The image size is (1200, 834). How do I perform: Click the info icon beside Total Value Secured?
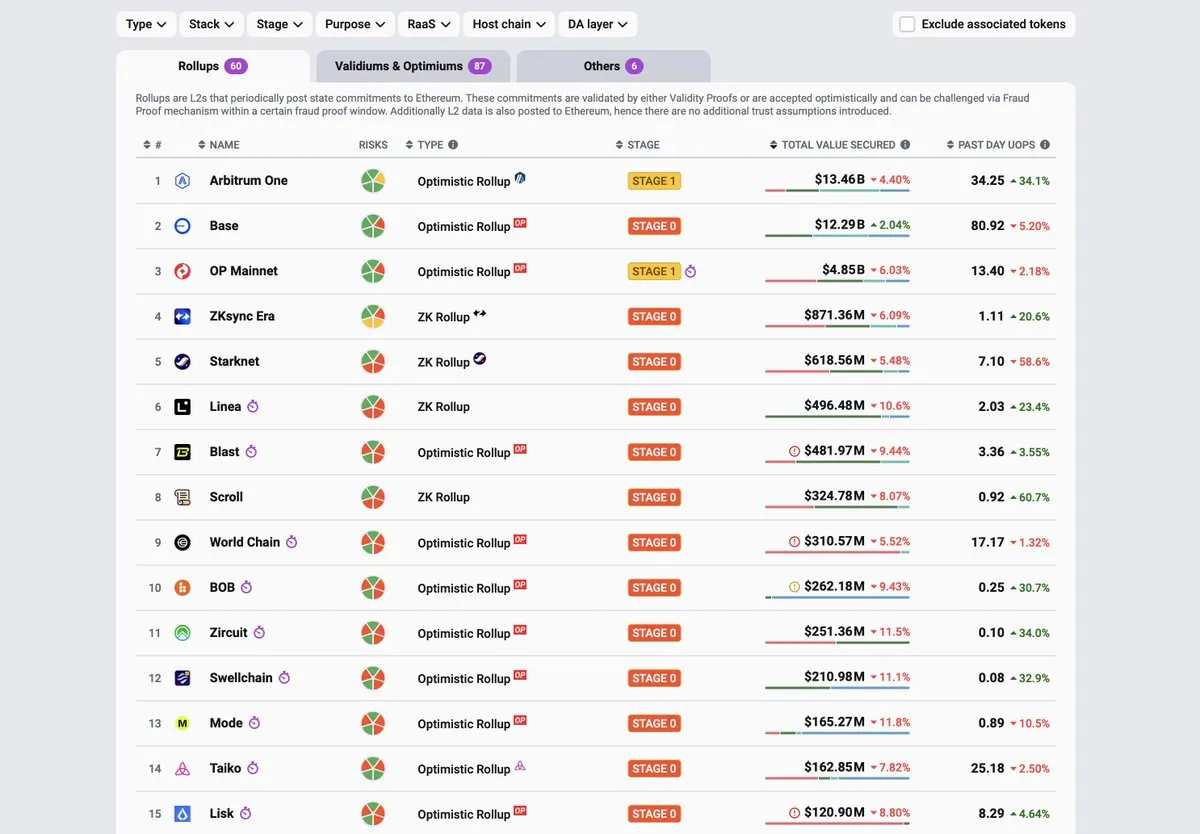[905, 145]
